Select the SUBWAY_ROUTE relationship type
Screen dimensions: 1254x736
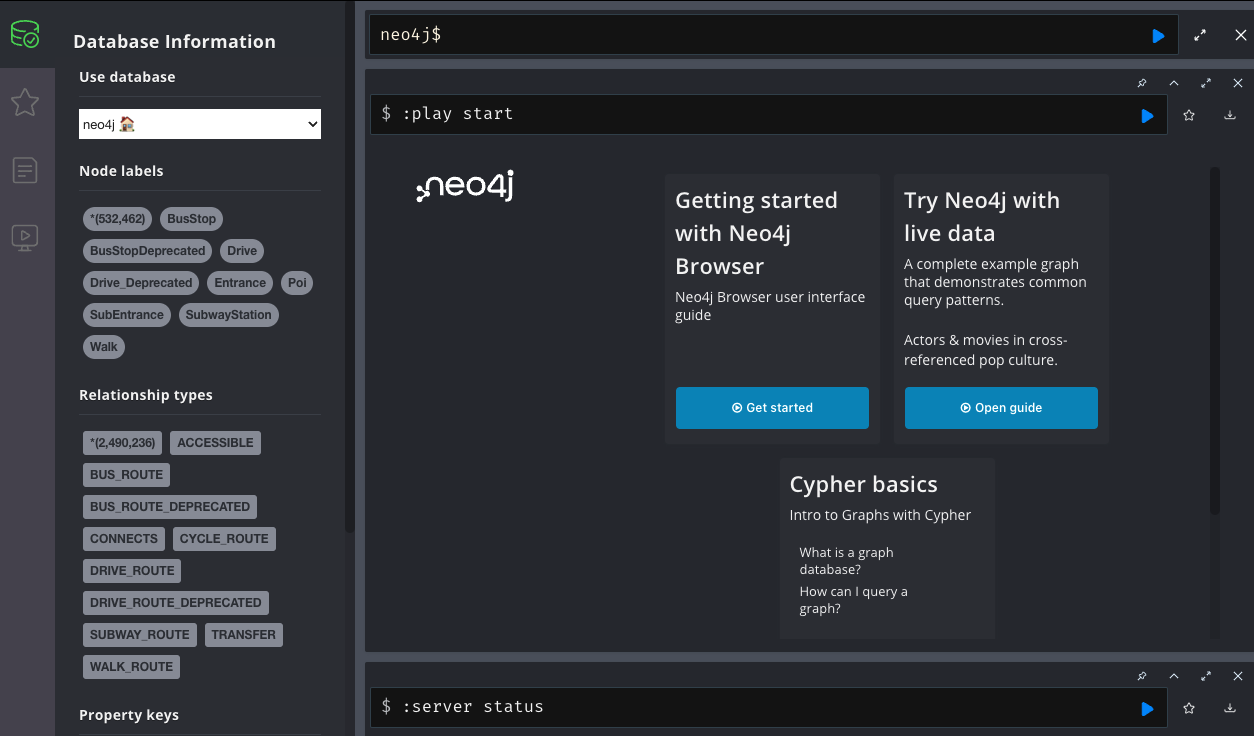click(x=140, y=635)
